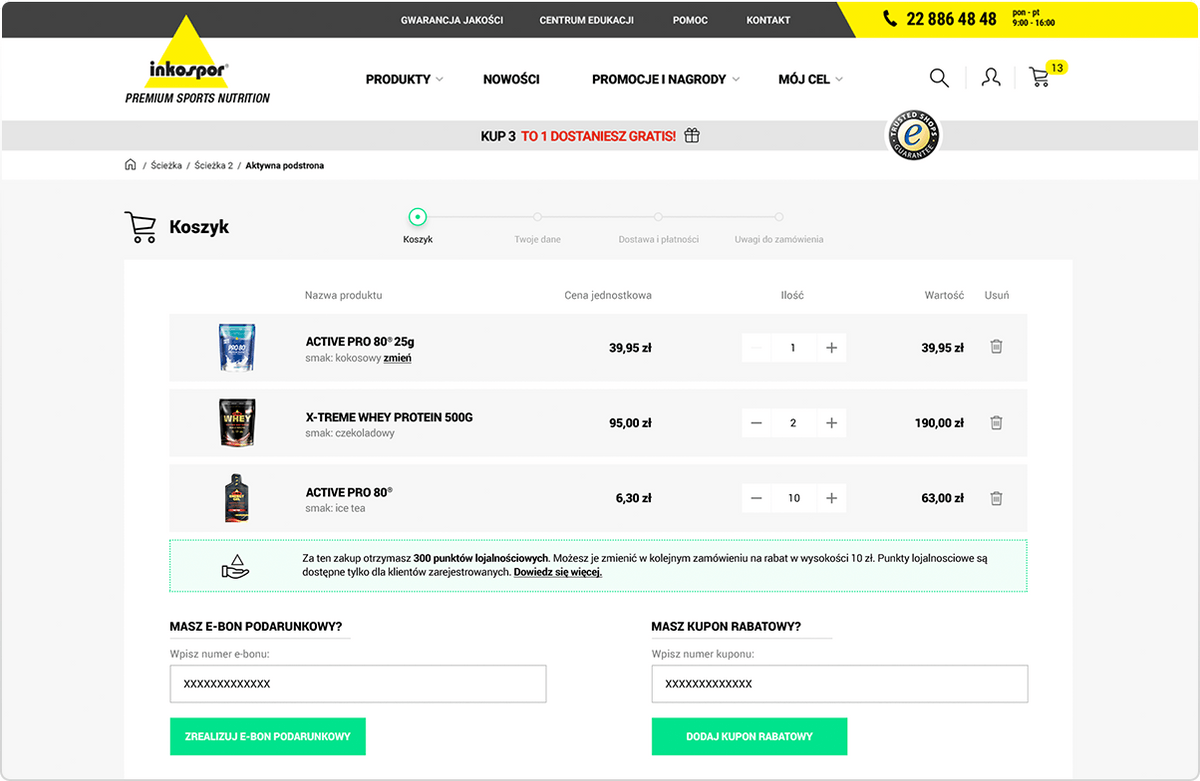
Task: Decrease ice tea ACTIVE PRO 80 quantity
Action: (x=756, y=498)
